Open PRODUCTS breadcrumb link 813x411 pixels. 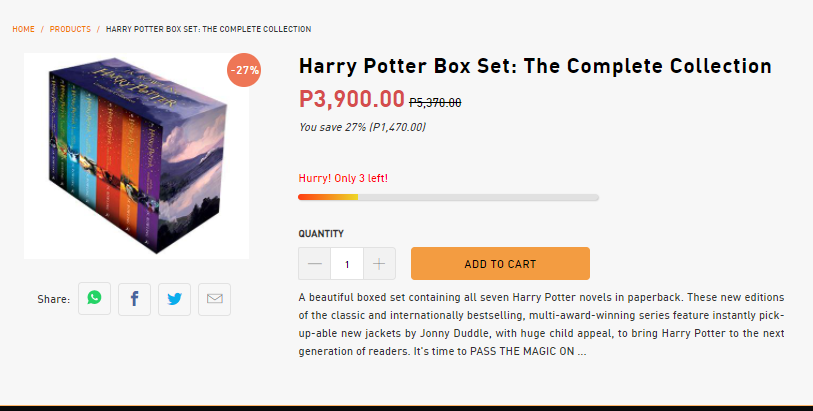click(x=70, y=29)
